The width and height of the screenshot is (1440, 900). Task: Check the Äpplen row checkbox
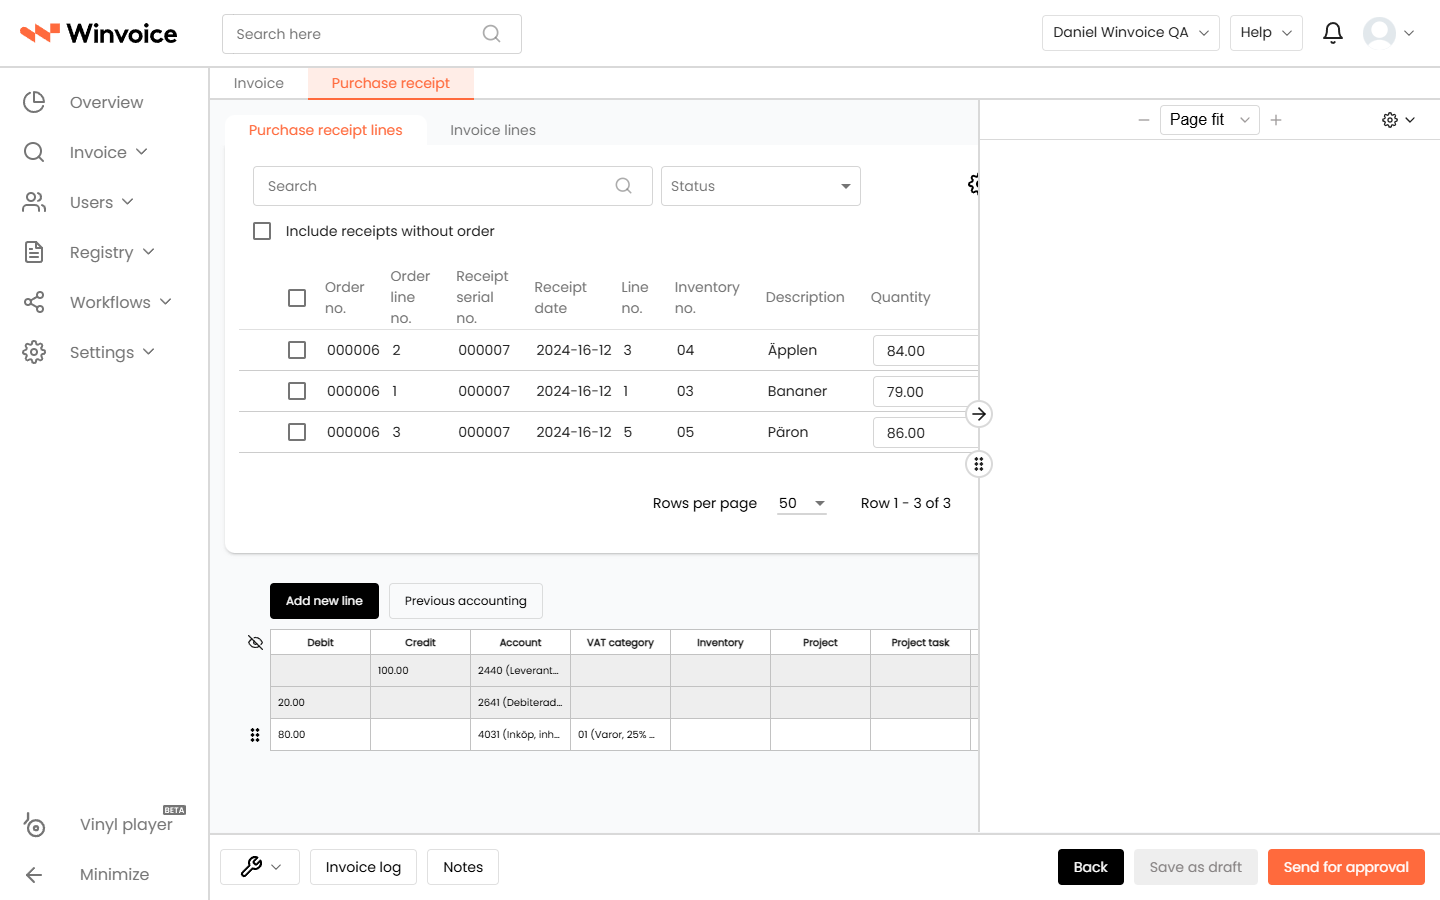click(297, 350)
